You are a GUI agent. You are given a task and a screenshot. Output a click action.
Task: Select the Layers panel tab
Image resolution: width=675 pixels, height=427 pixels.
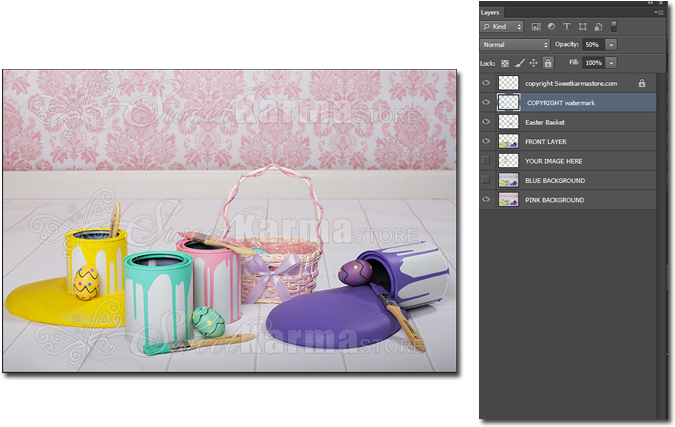[490, 12]
